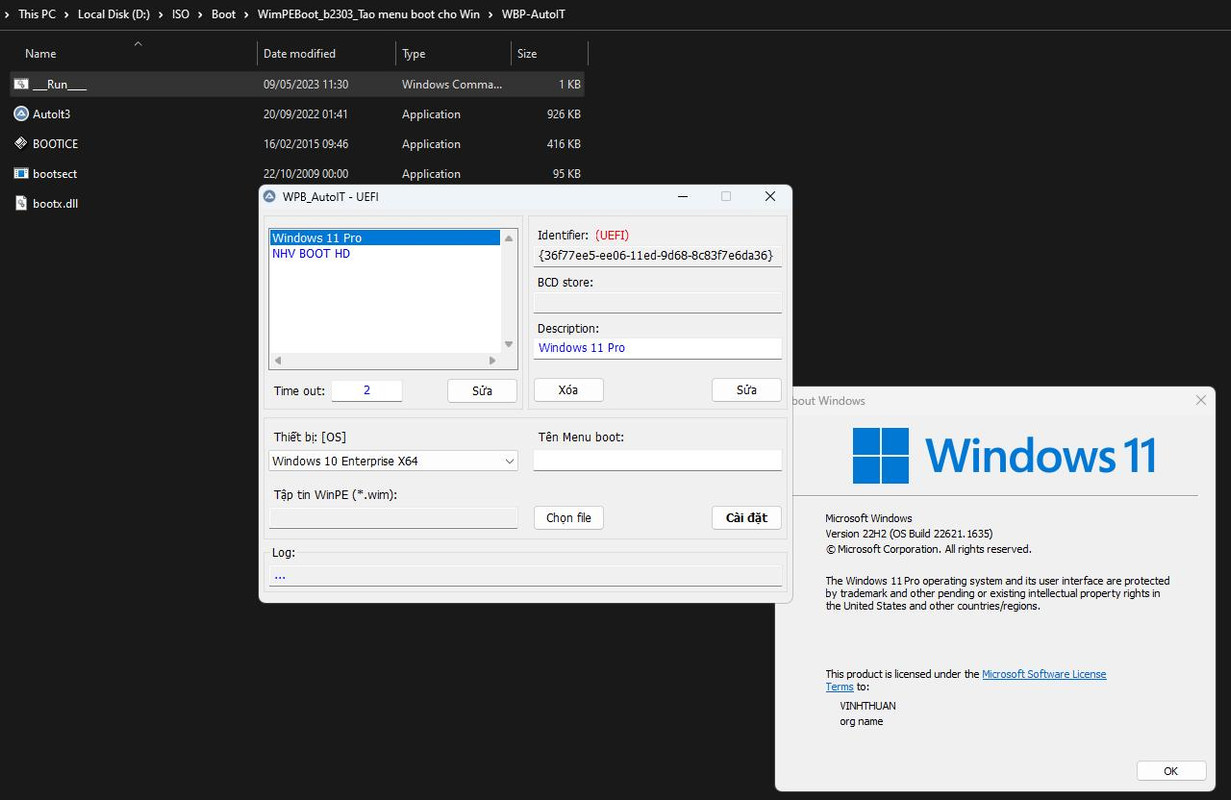Open the Thiết bị OS dropdown
Screen dimensions: 1231x800
393,461
